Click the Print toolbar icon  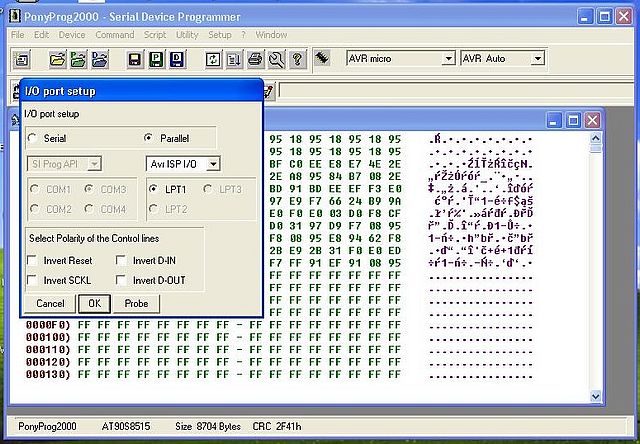pos(256,60)
